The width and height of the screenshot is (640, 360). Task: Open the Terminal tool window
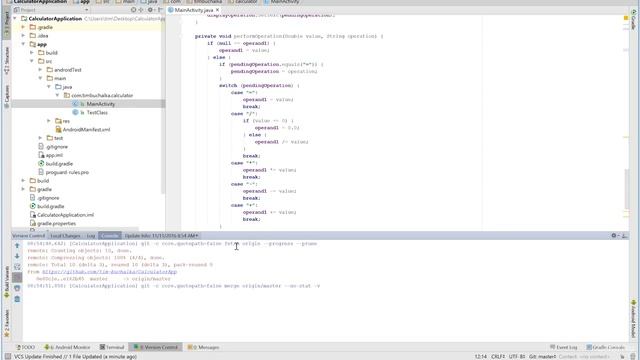pyautogui.click(x=112, y=347)
